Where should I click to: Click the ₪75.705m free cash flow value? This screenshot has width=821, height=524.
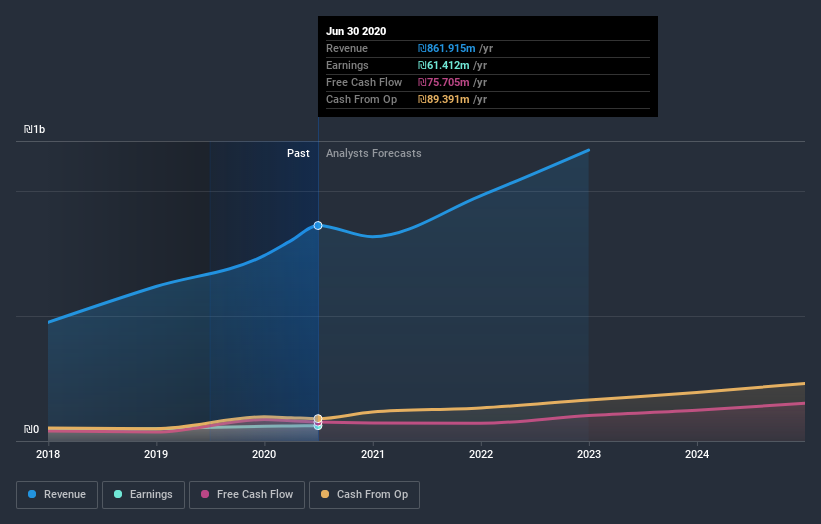tap(443, 82)
